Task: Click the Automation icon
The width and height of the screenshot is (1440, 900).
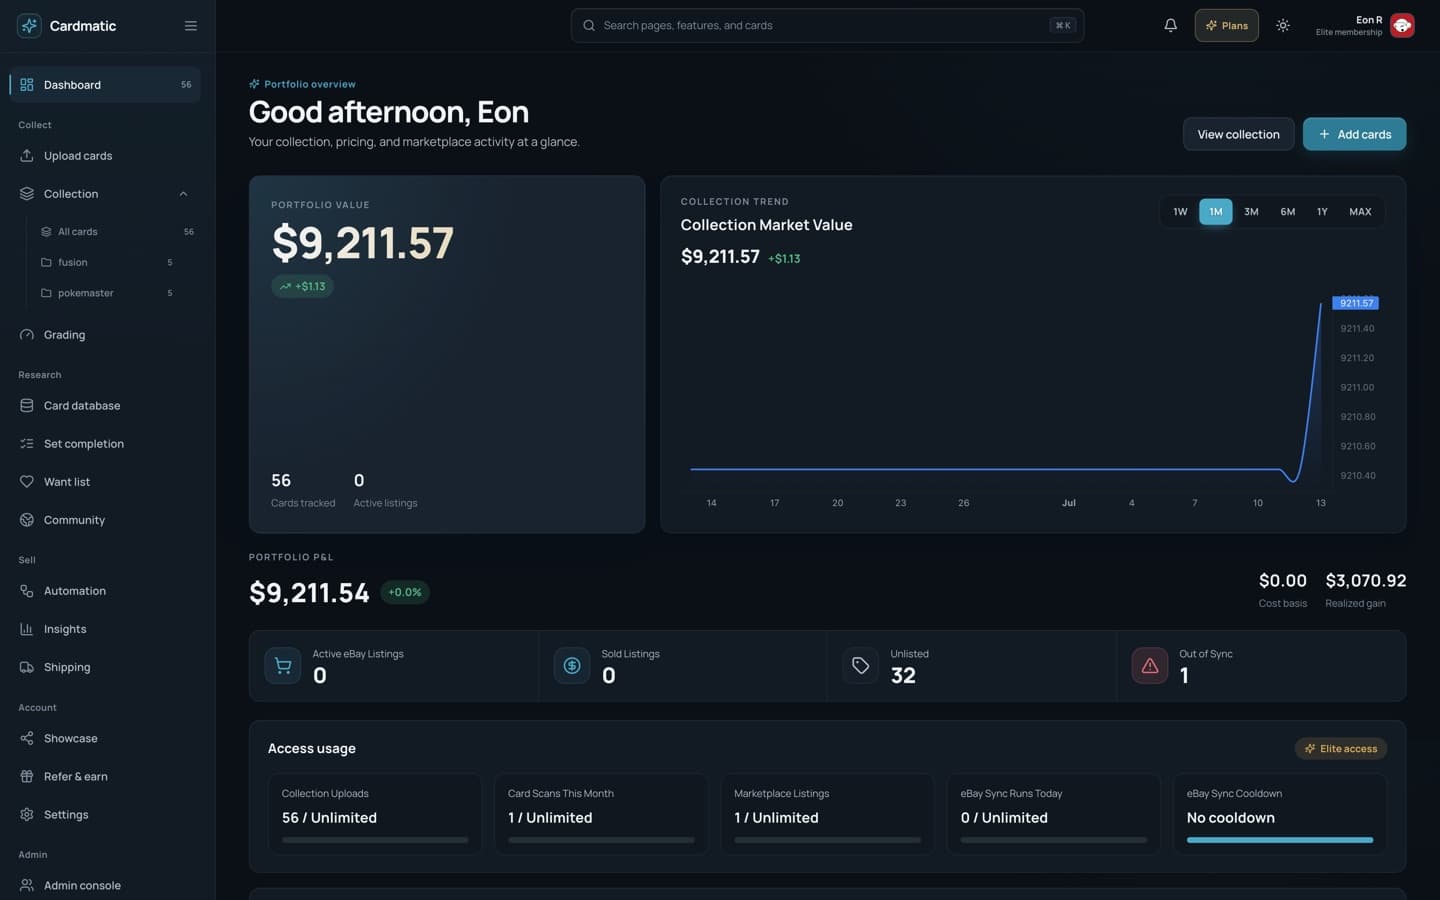Action: pyautogui.click(x=27, y=591)
